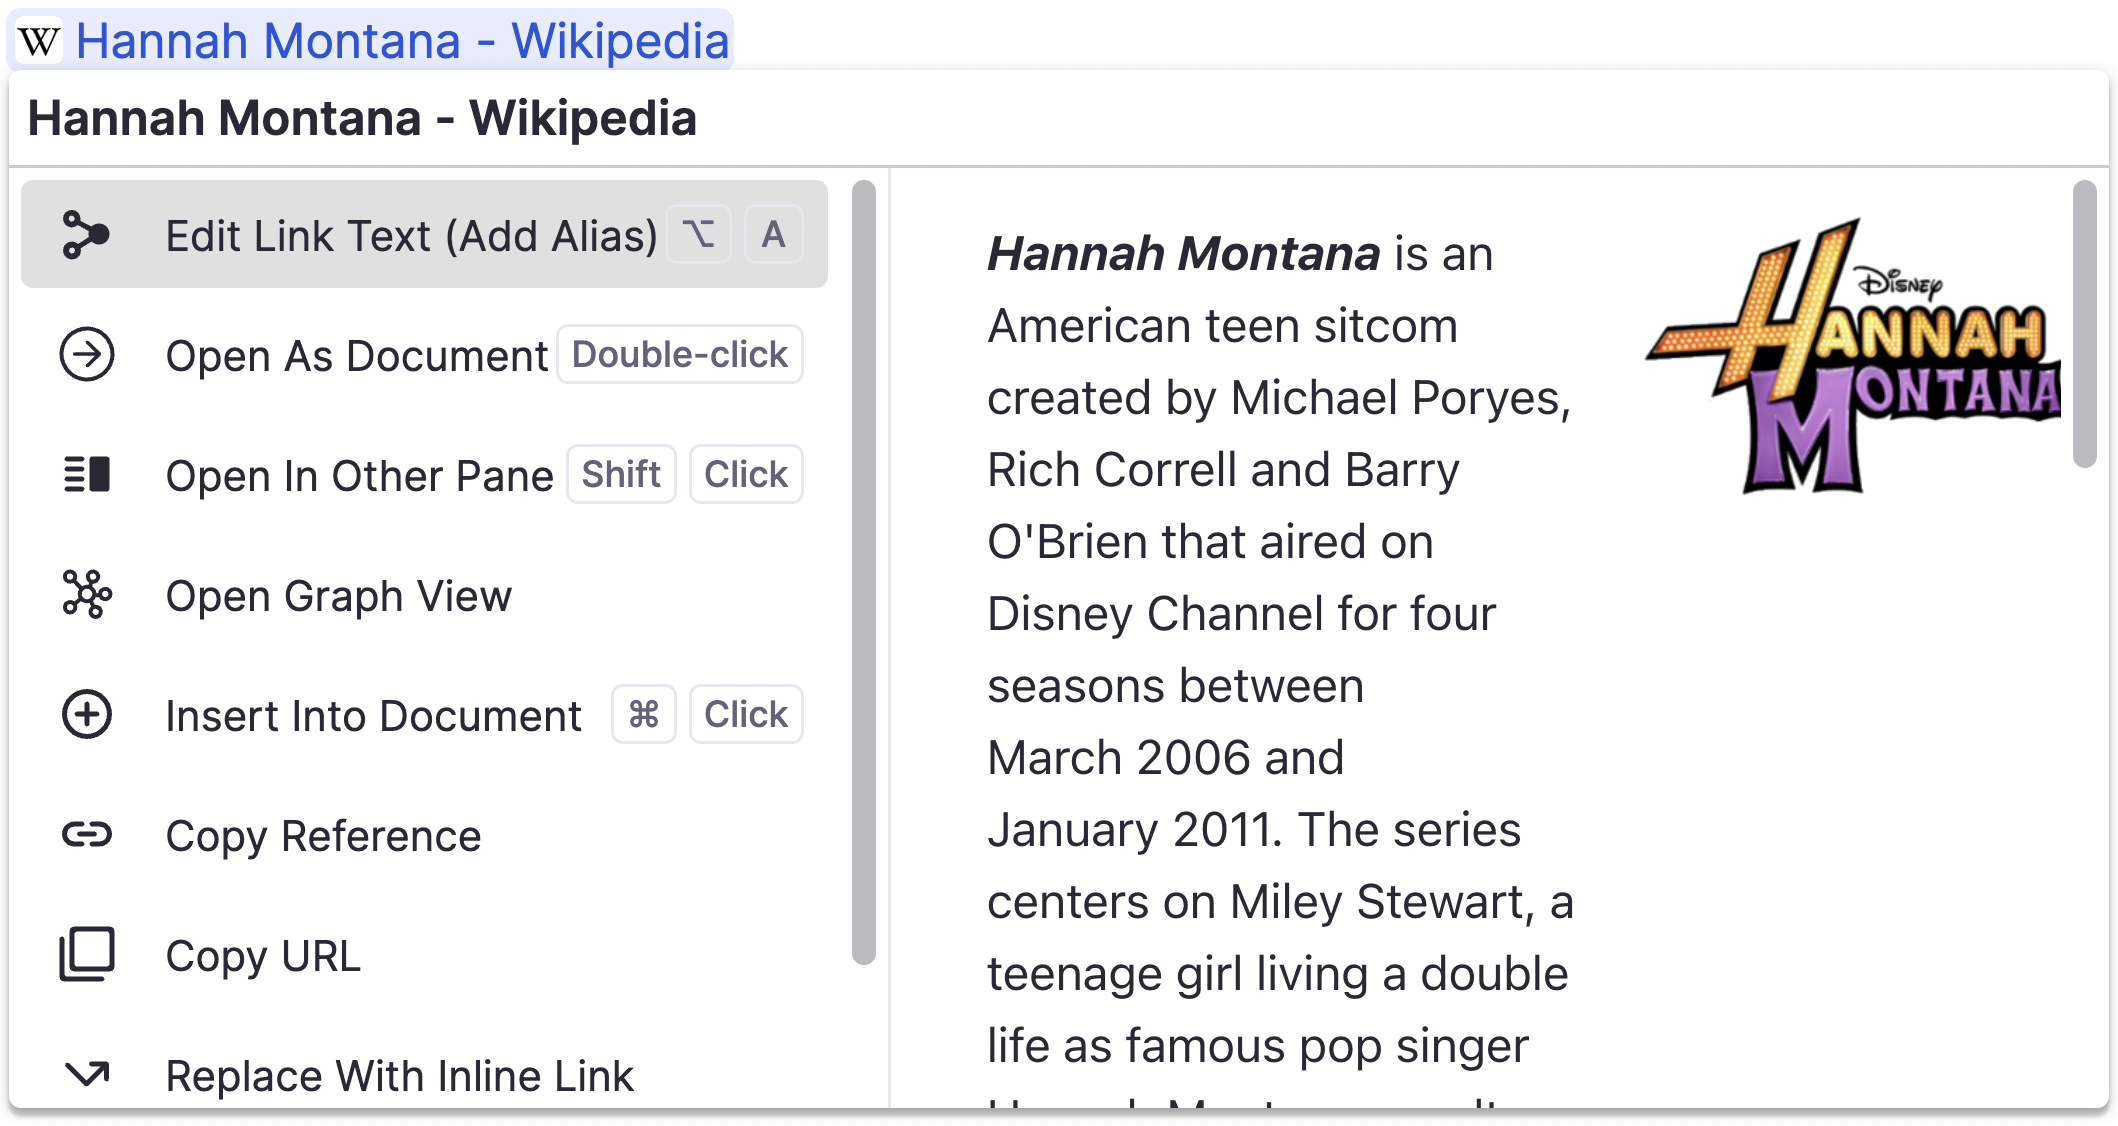Select Copy URL menu item
This screenshot has width=2118, height=1126.
[424, 955]
